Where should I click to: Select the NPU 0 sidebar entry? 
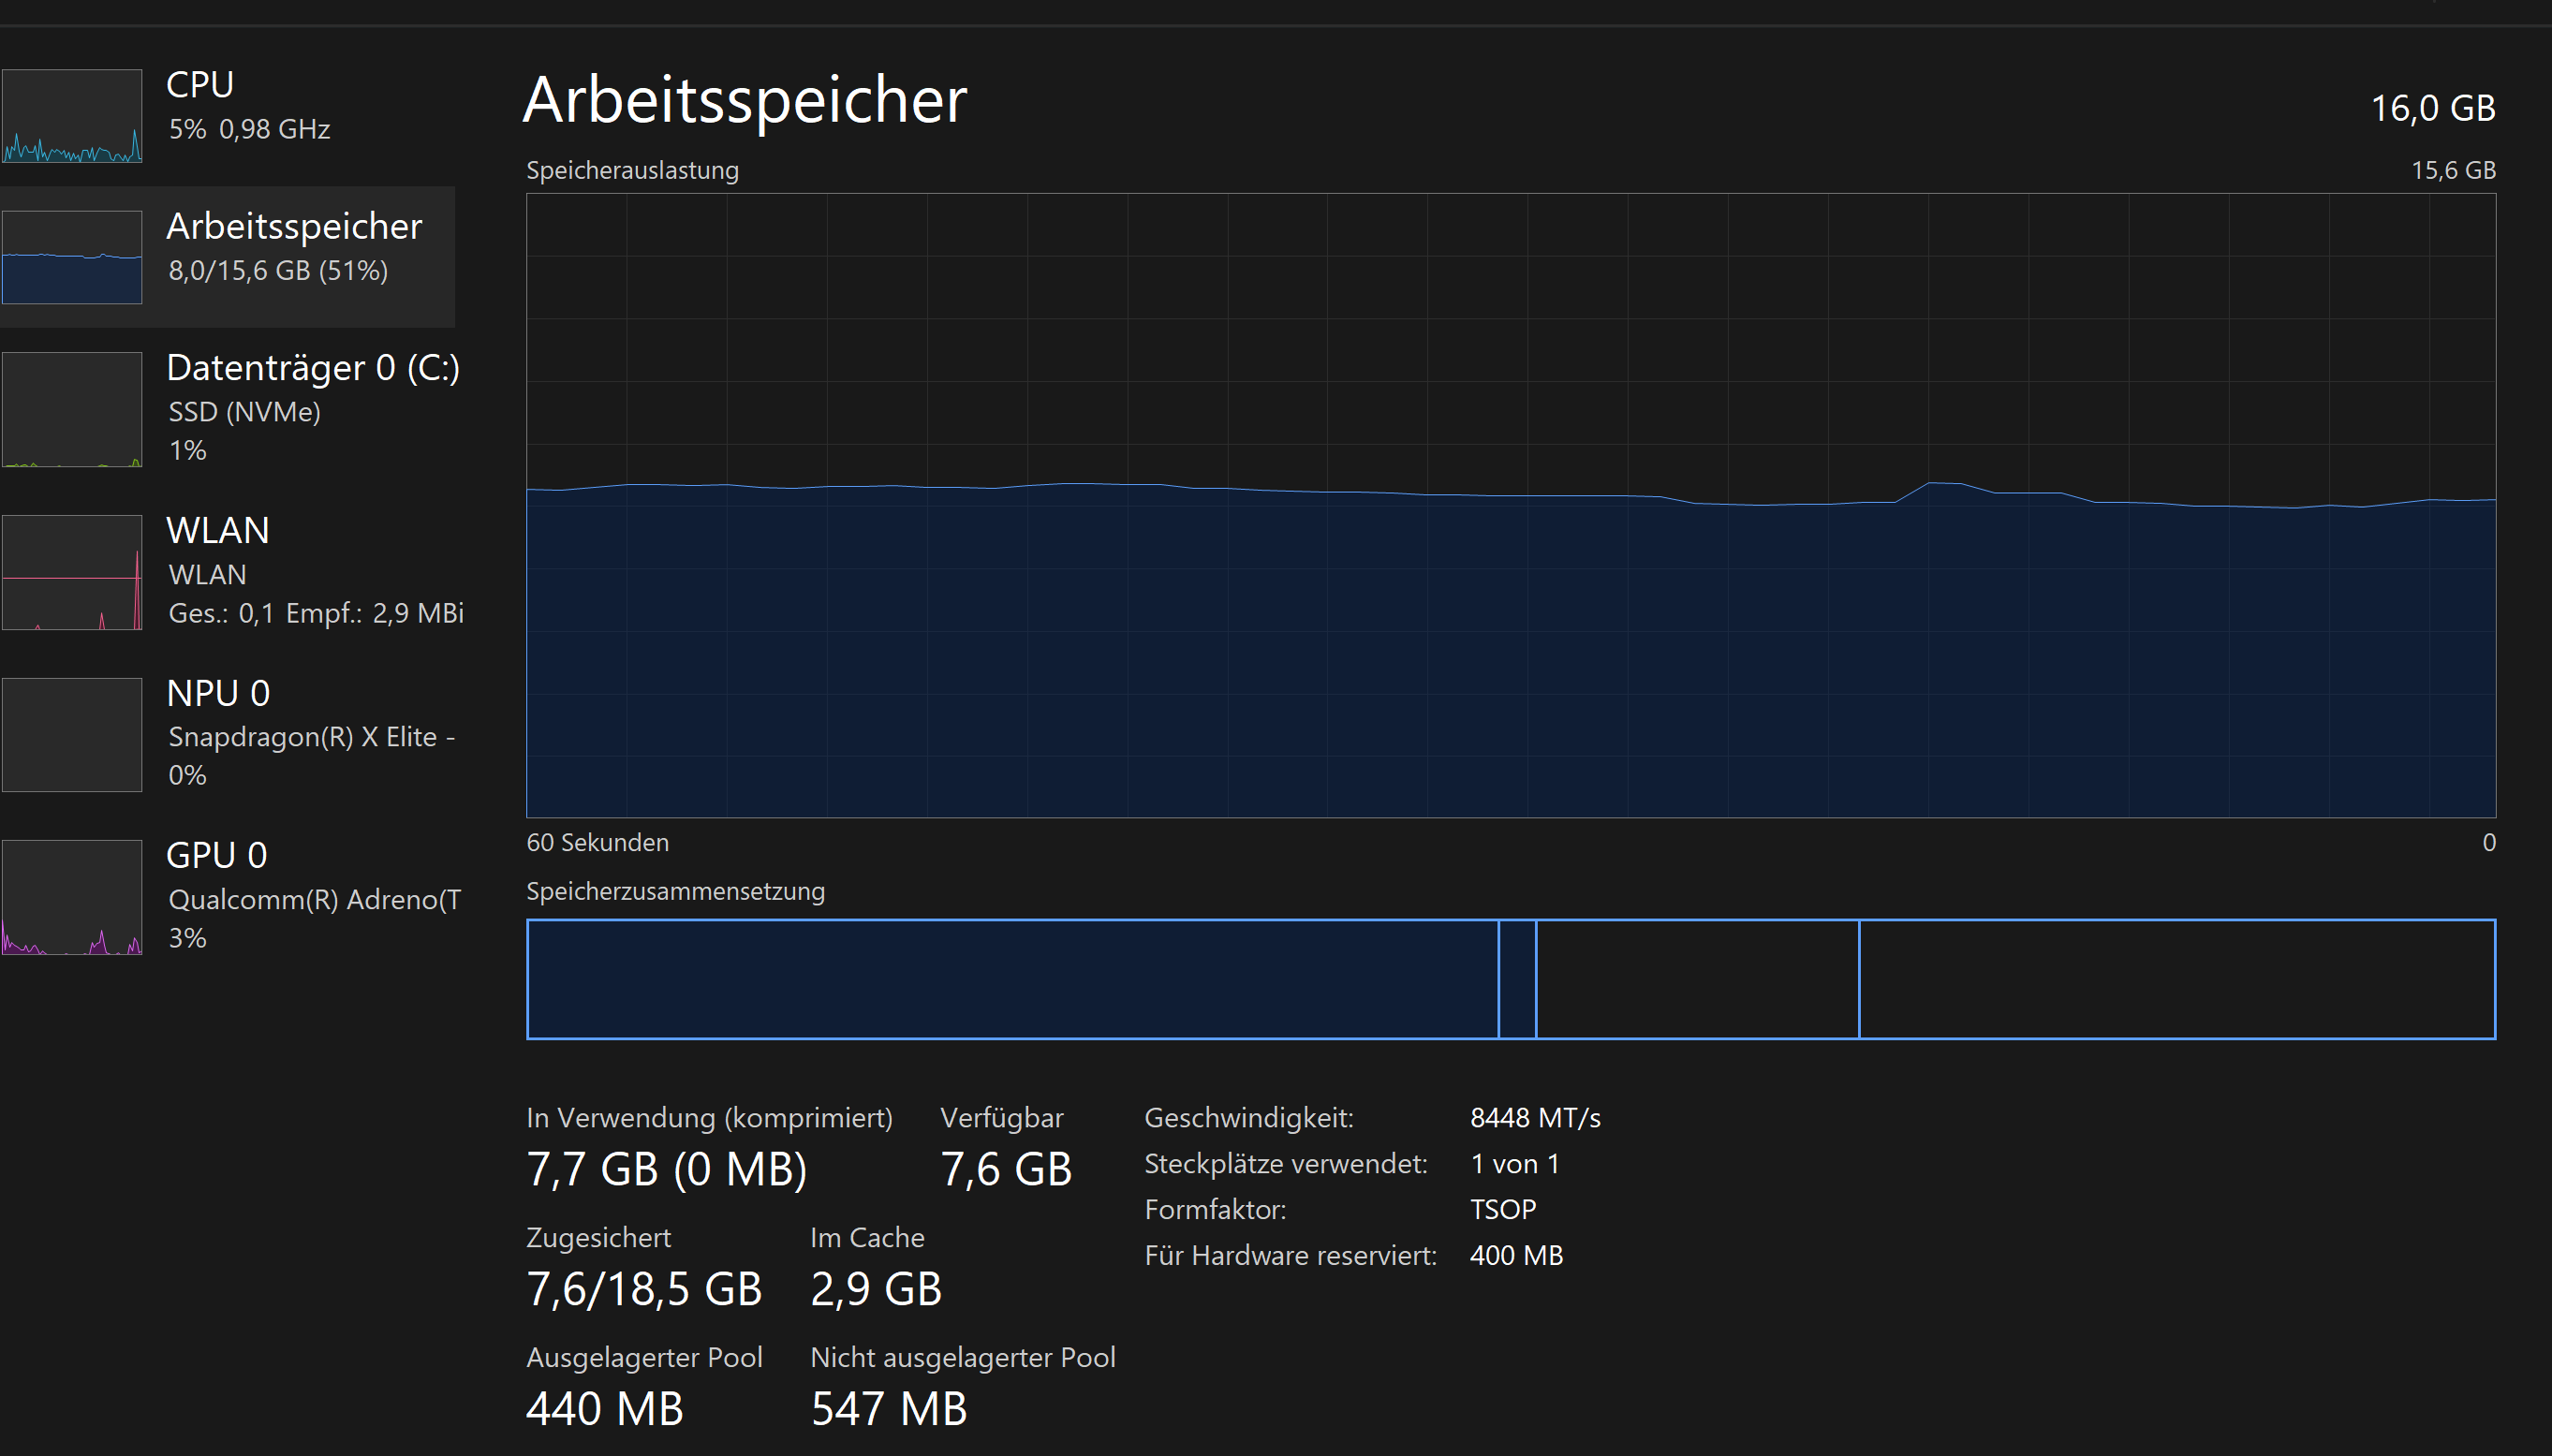[x=228, y=734]
